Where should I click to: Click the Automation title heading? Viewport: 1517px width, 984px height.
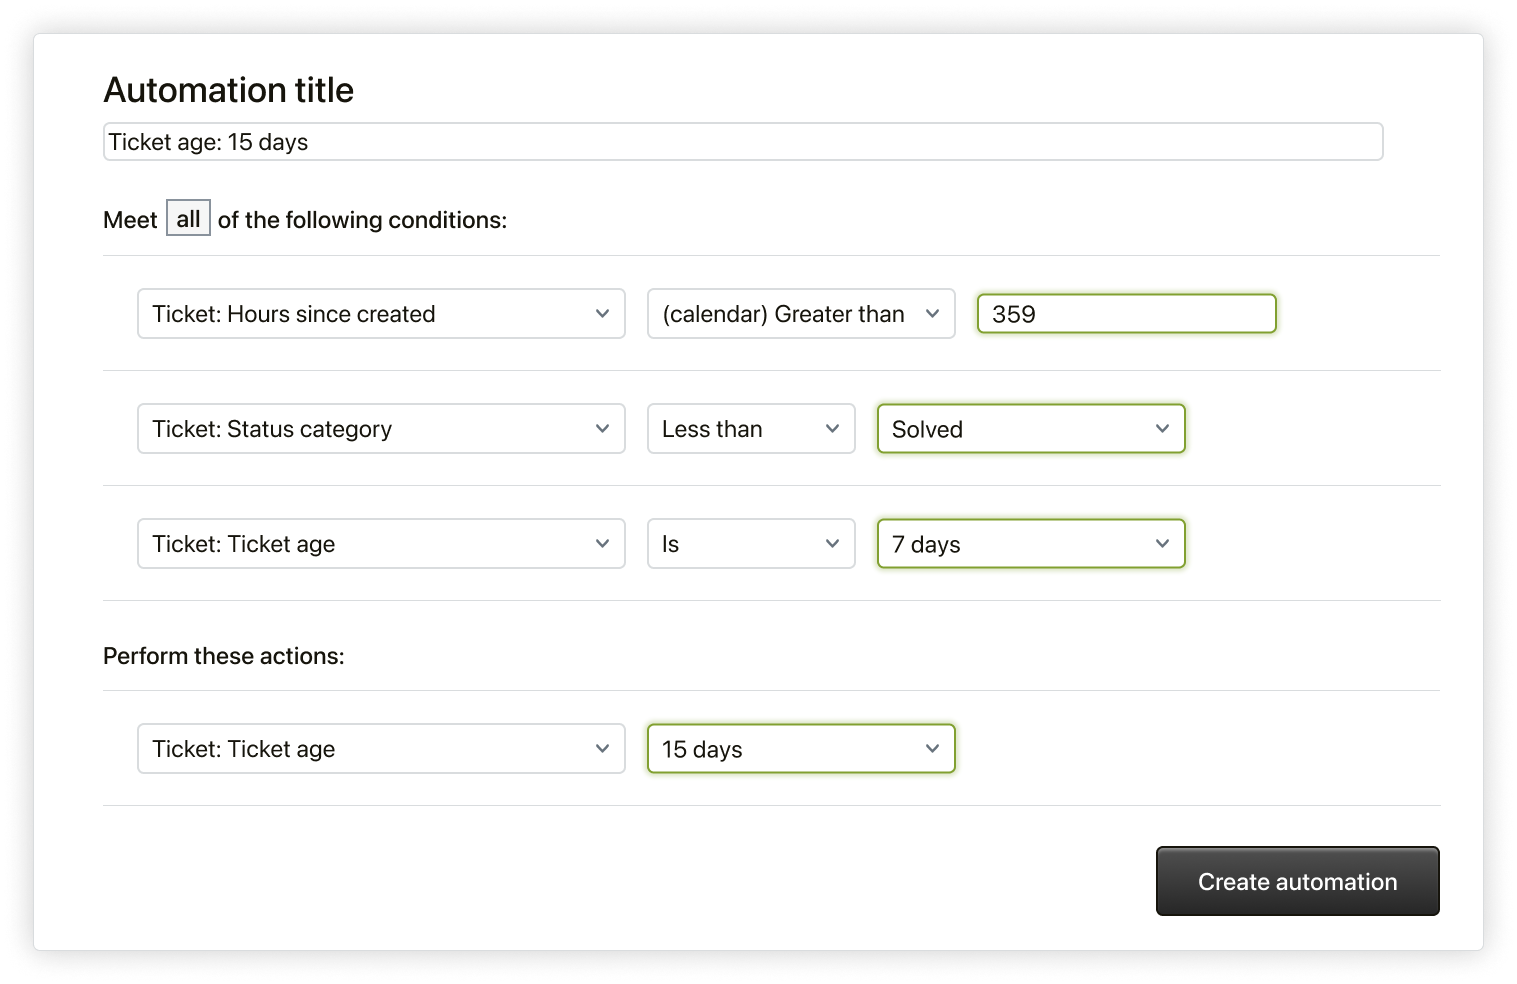(x=229, y=90)
